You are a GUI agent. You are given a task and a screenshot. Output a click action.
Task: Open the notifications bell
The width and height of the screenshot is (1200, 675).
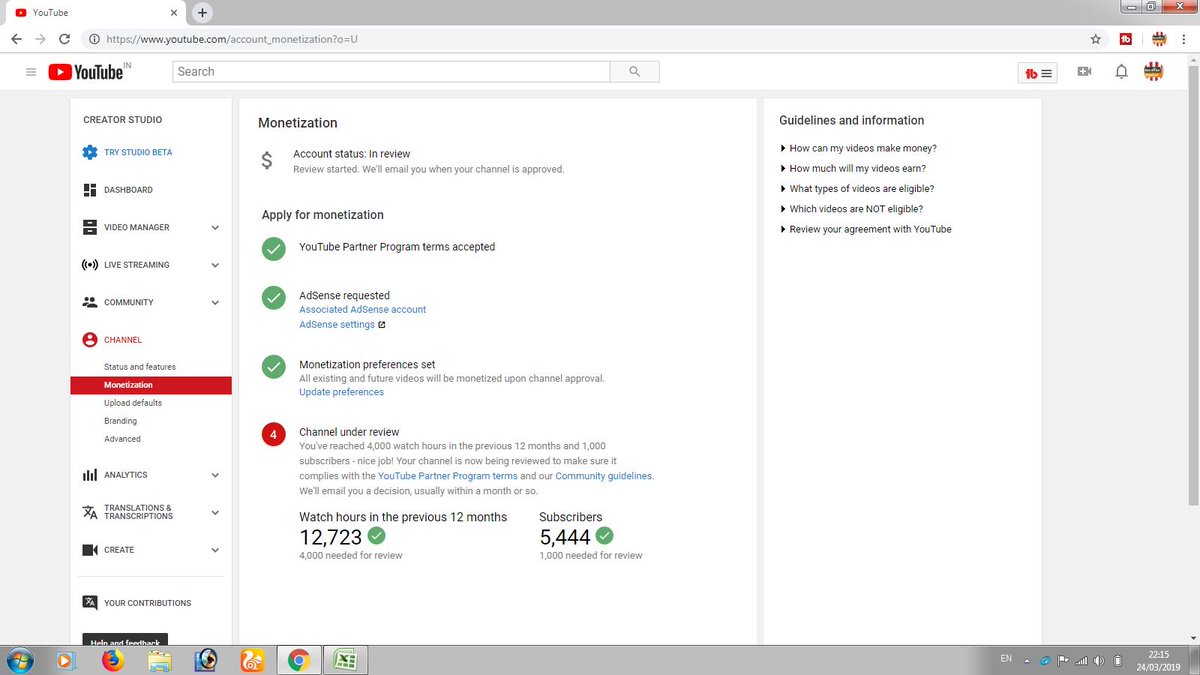pyautogui.click(x=1121, y=72)
